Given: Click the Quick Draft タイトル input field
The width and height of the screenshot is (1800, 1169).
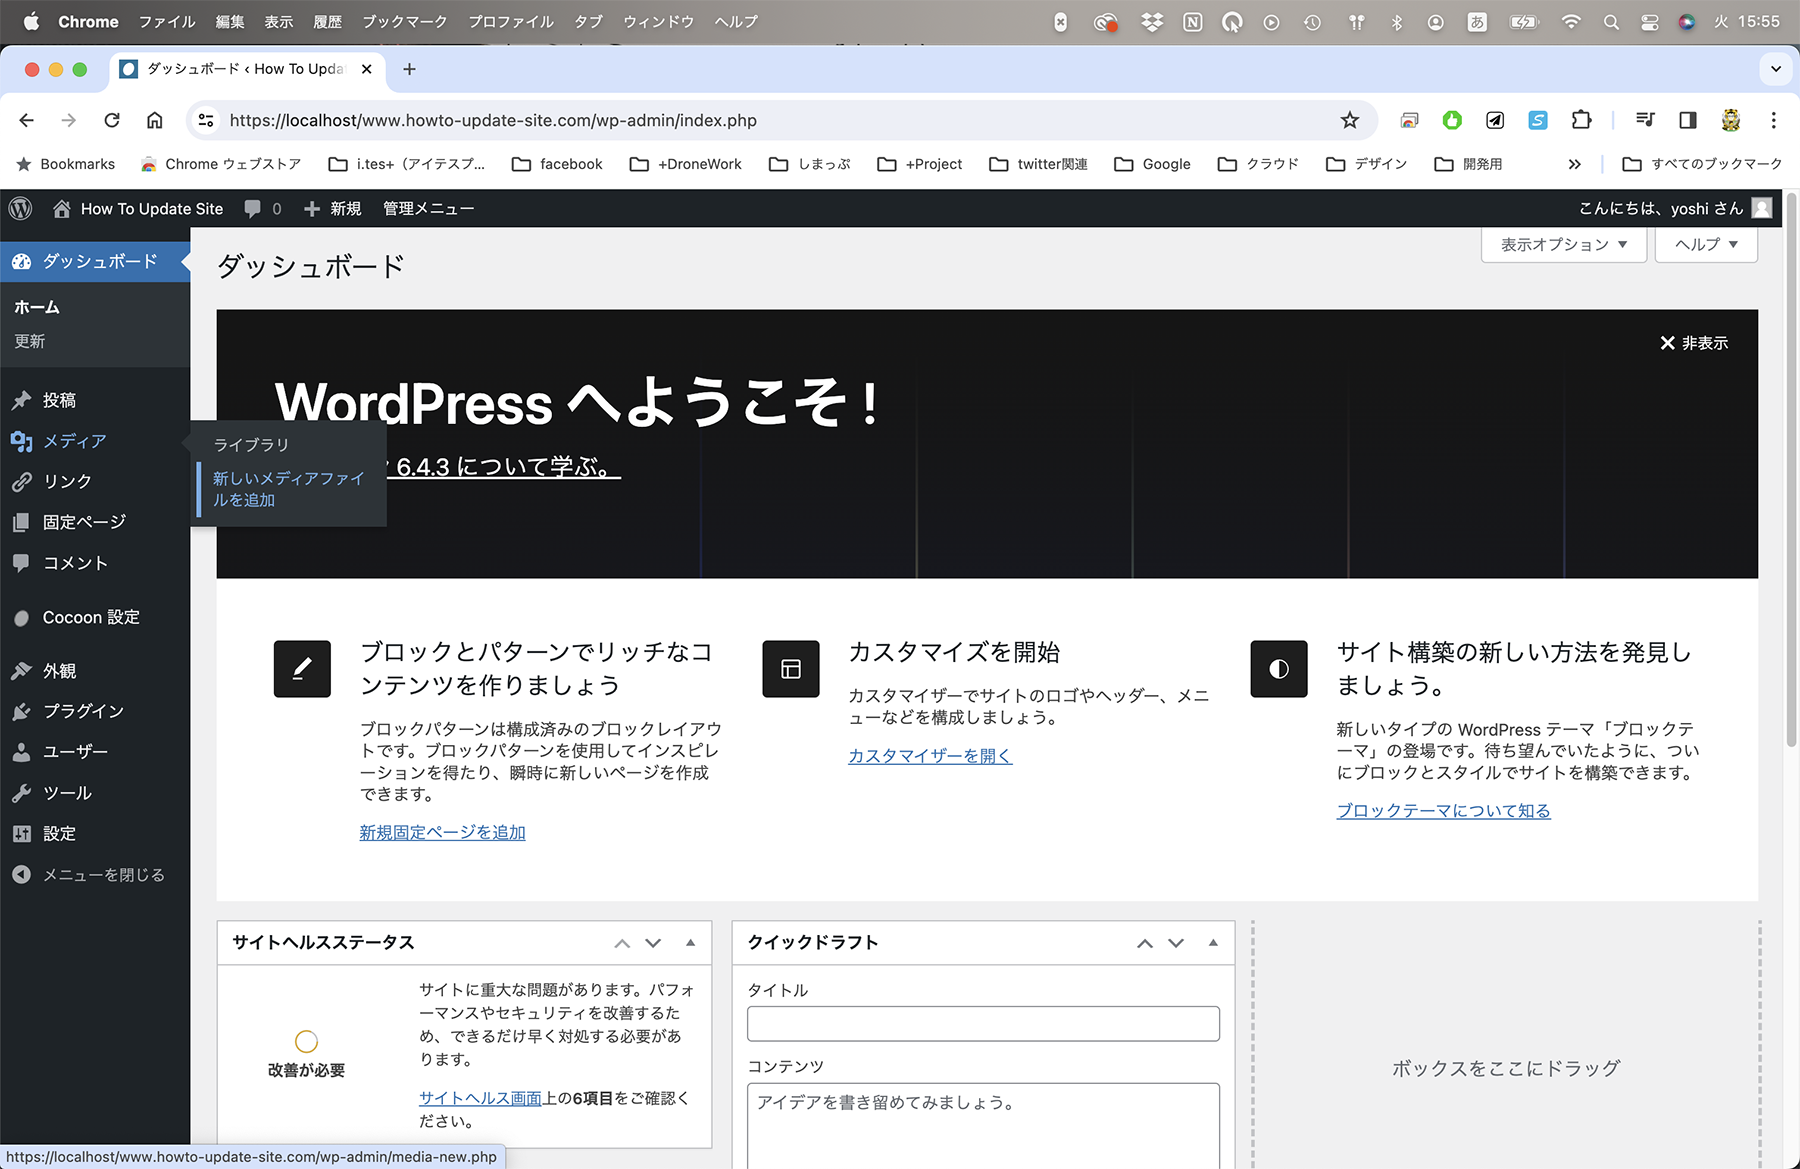Looking at the screenshot, I should 983,1024.
